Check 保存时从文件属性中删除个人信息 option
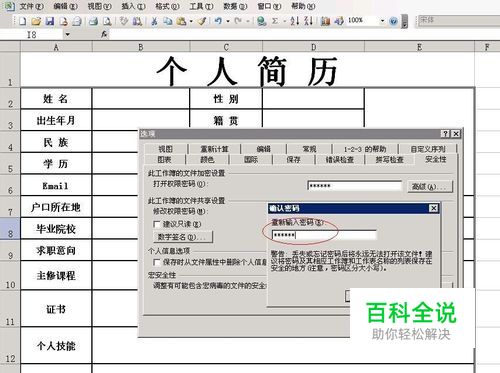 (x=157, y=262)
